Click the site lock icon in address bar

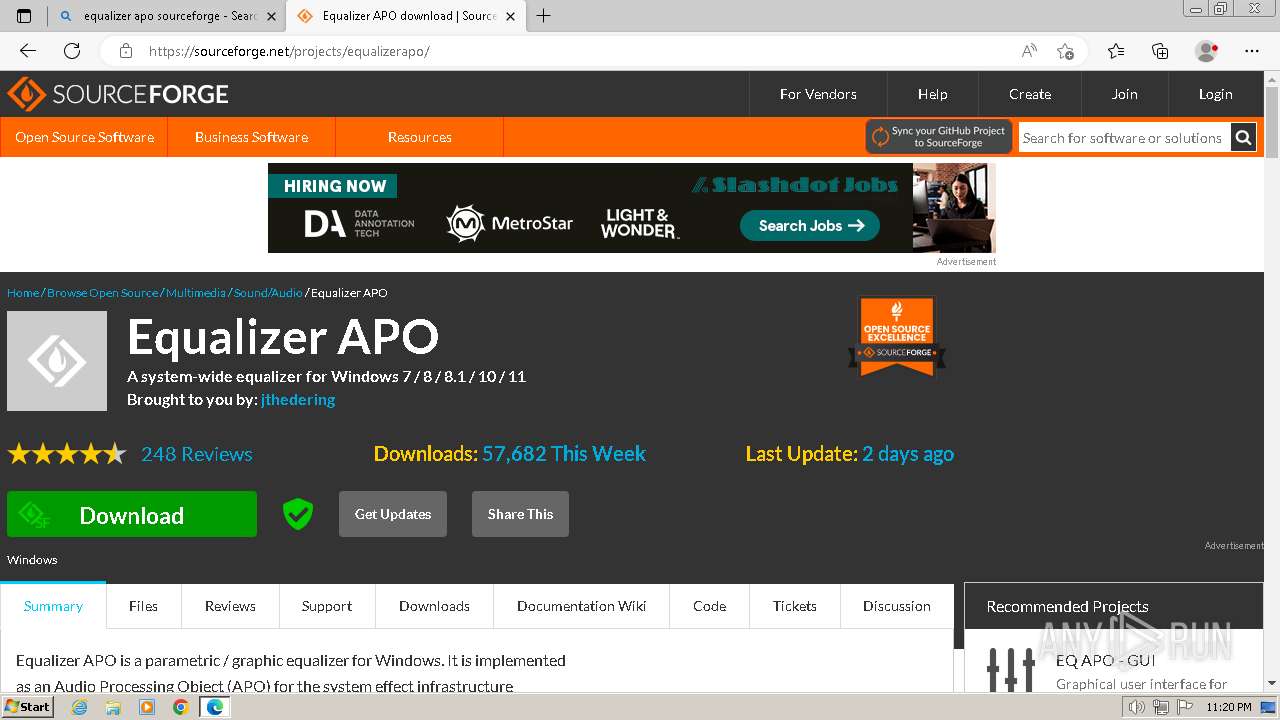(x=126, y=51)
